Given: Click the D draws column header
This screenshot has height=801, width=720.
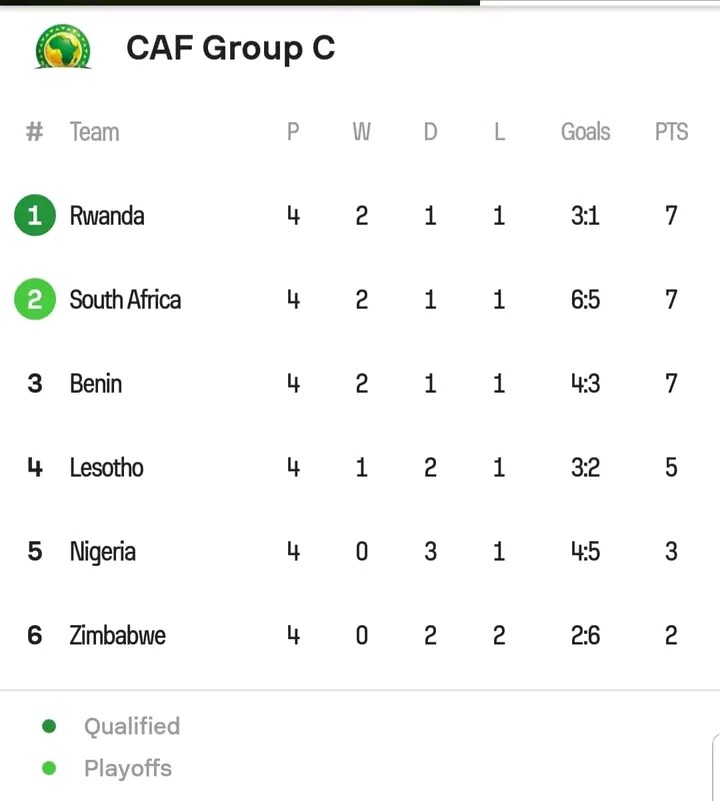Looking at the screenshot, I should tap(431, 132).
